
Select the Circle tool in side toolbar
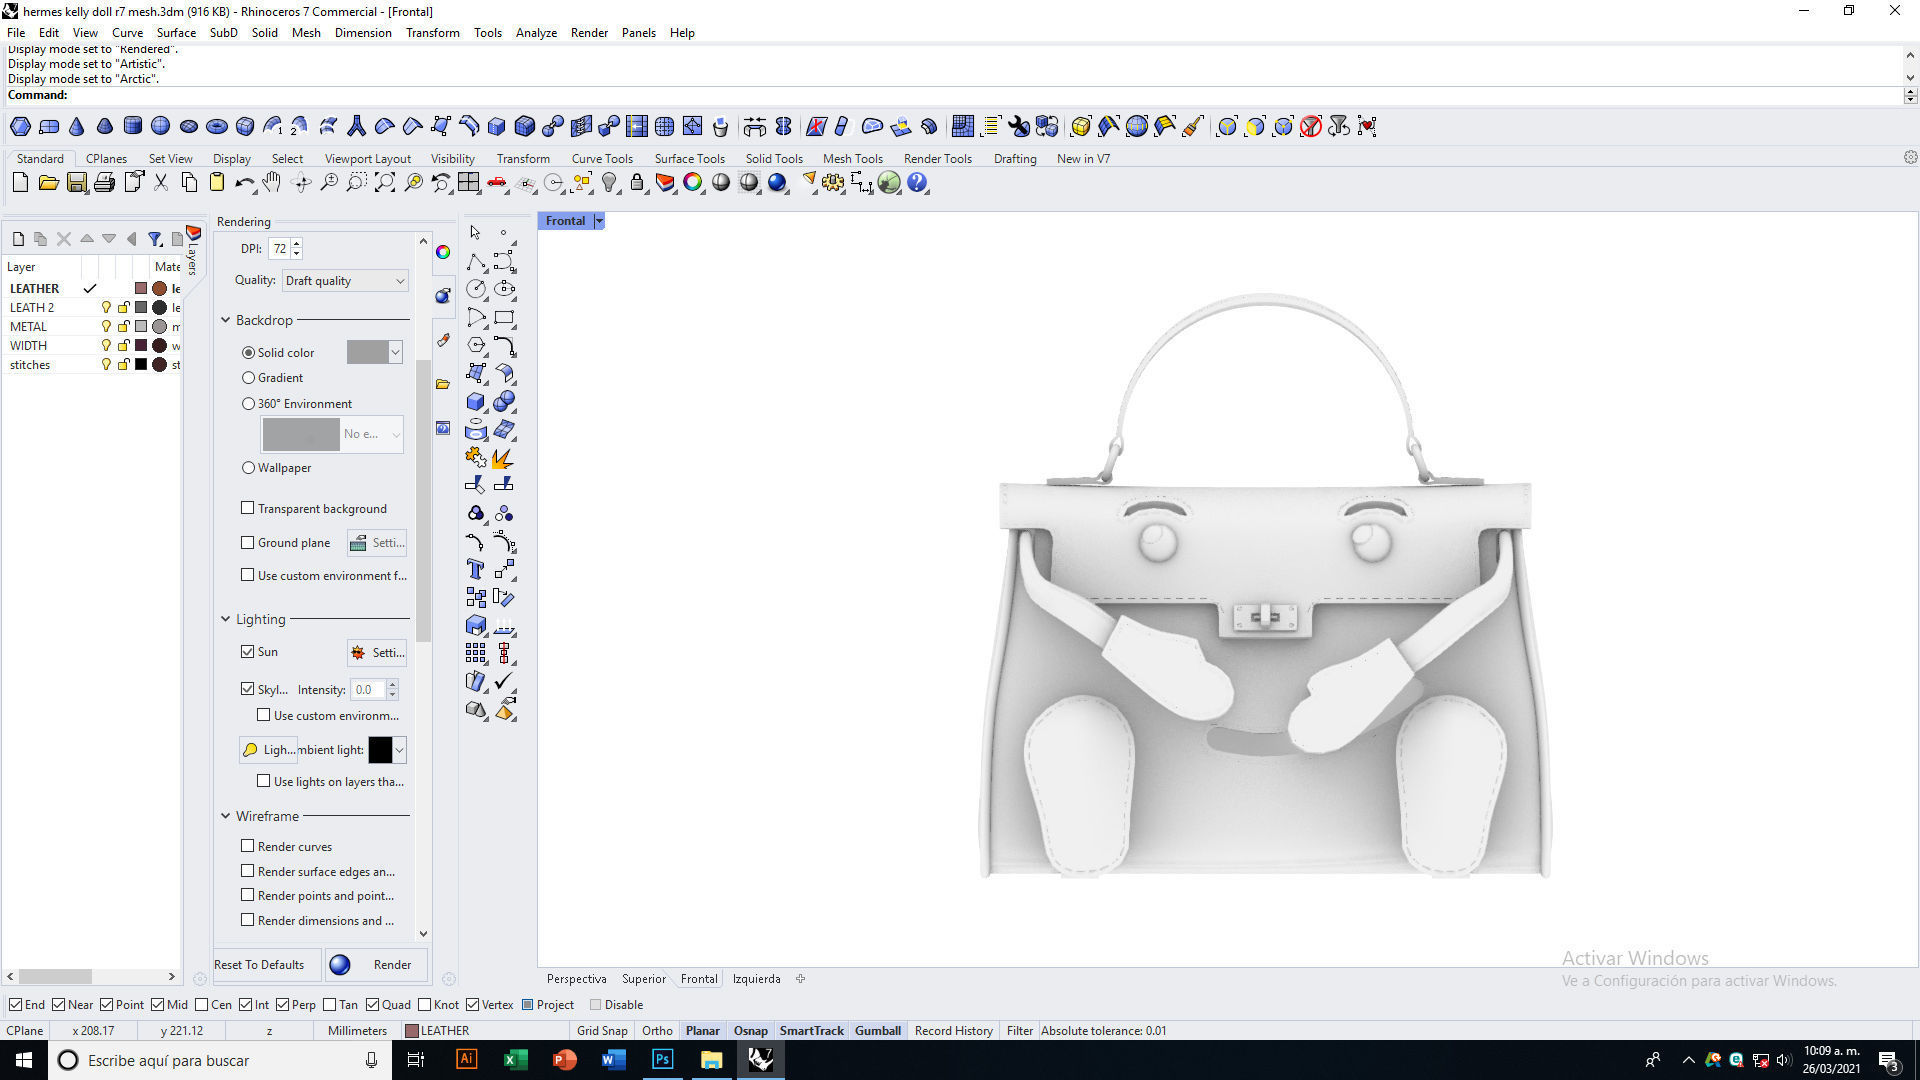[x=476, y=289]
